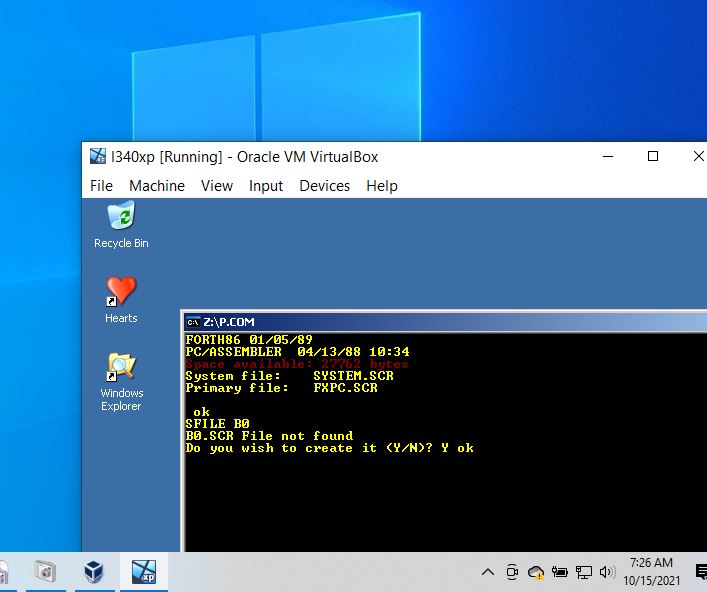Click the OneDrive cloud warning tray icon
Image resolution: width=707 pixels, height=592 pixels.
click(x=536, y=572)
